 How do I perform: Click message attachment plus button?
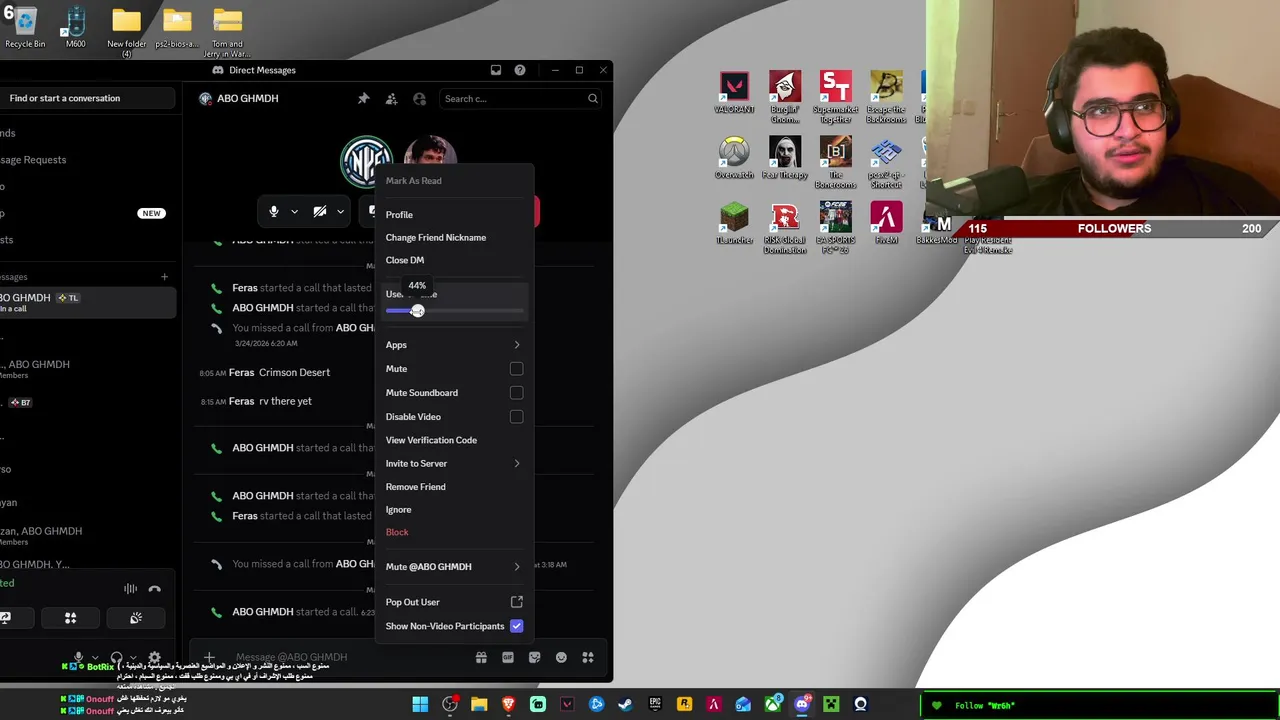pyautogui.click(x=209, y=657)
